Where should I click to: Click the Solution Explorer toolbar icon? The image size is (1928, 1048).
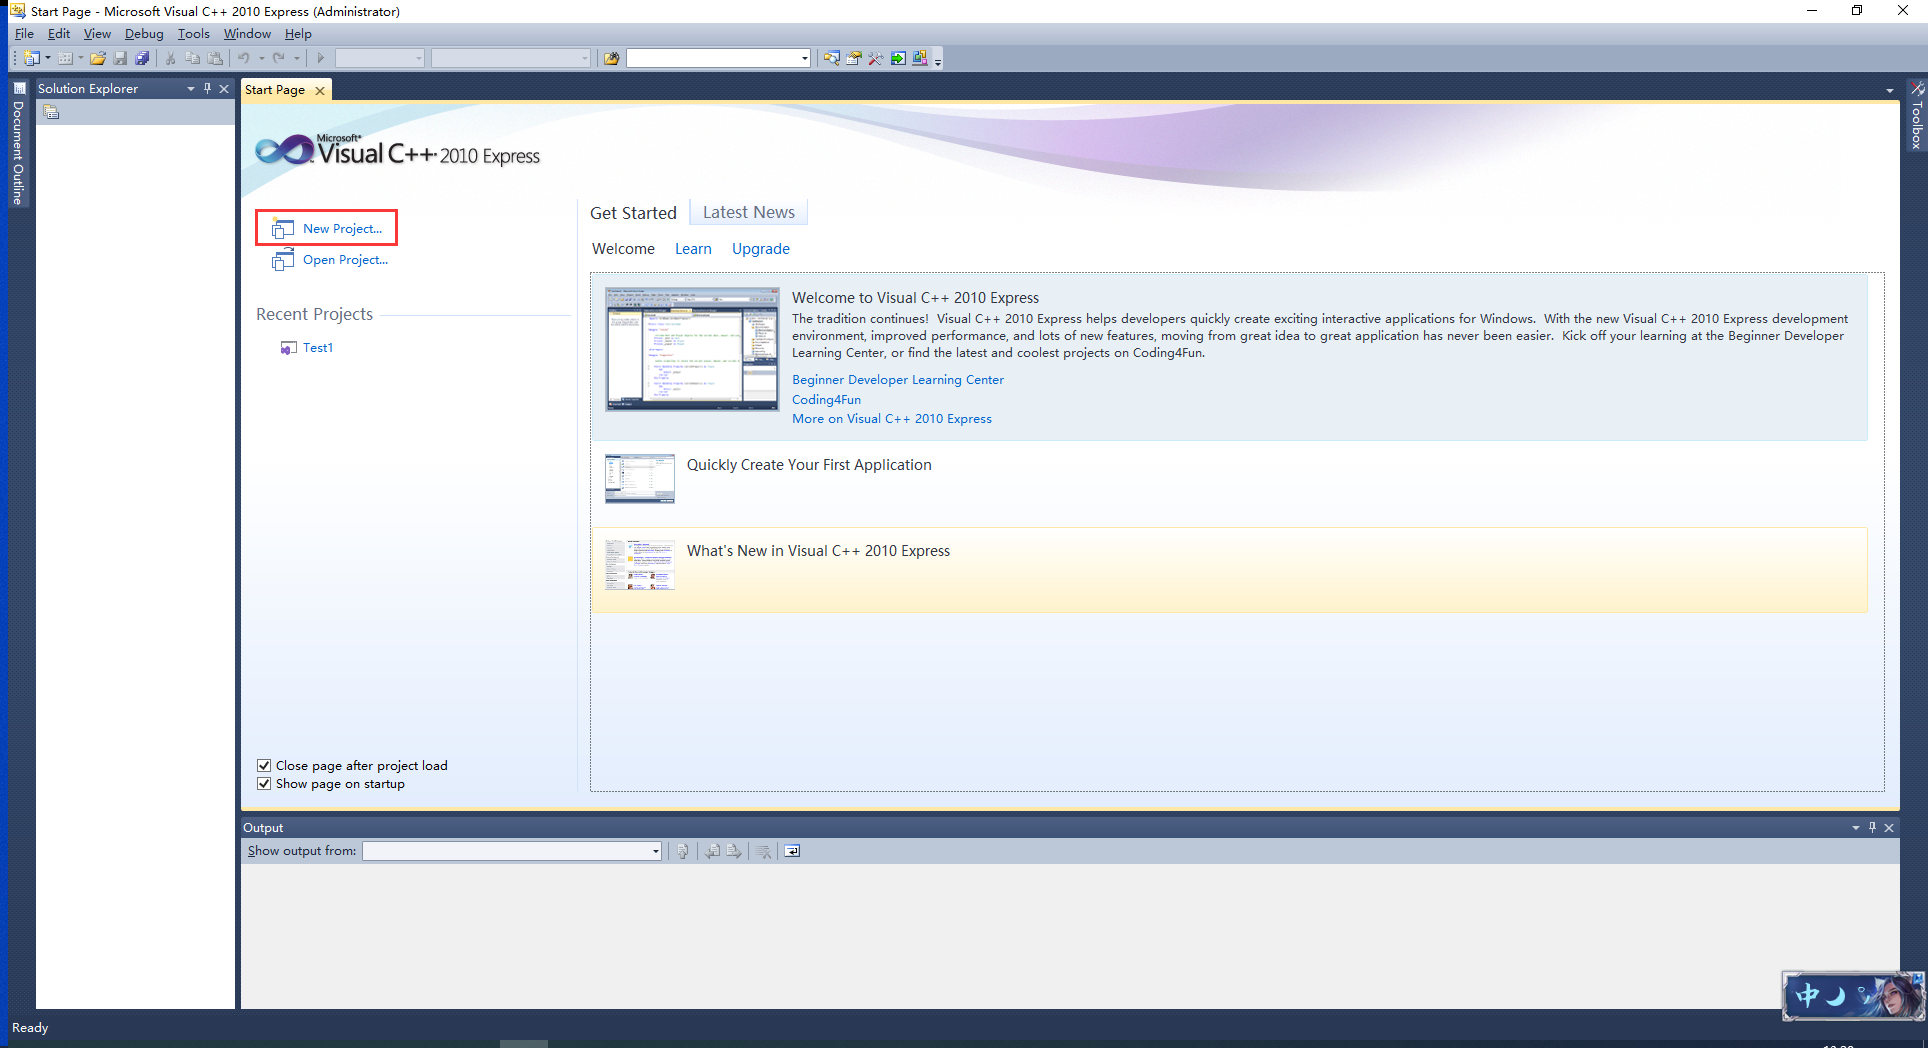(832, 58)
